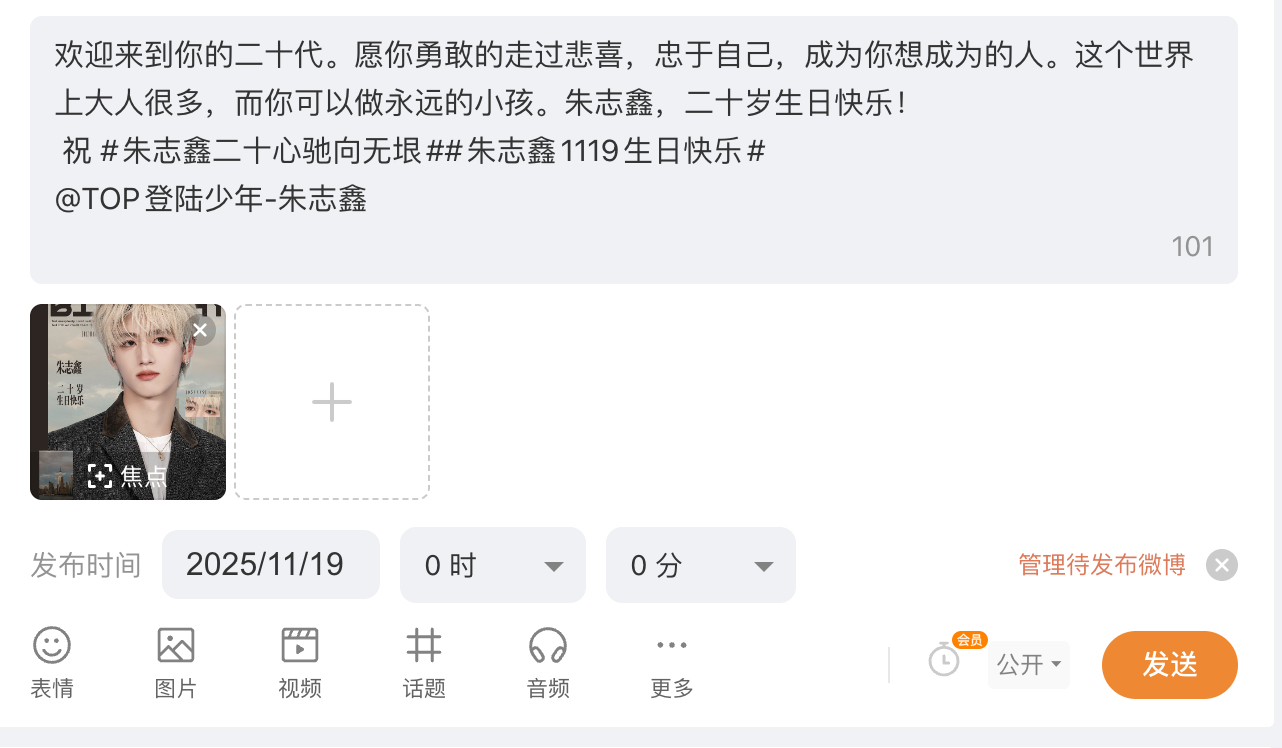Click the video (视频) icon
The height and width of the screenshot is (748, 1282).
coord(300,646)
